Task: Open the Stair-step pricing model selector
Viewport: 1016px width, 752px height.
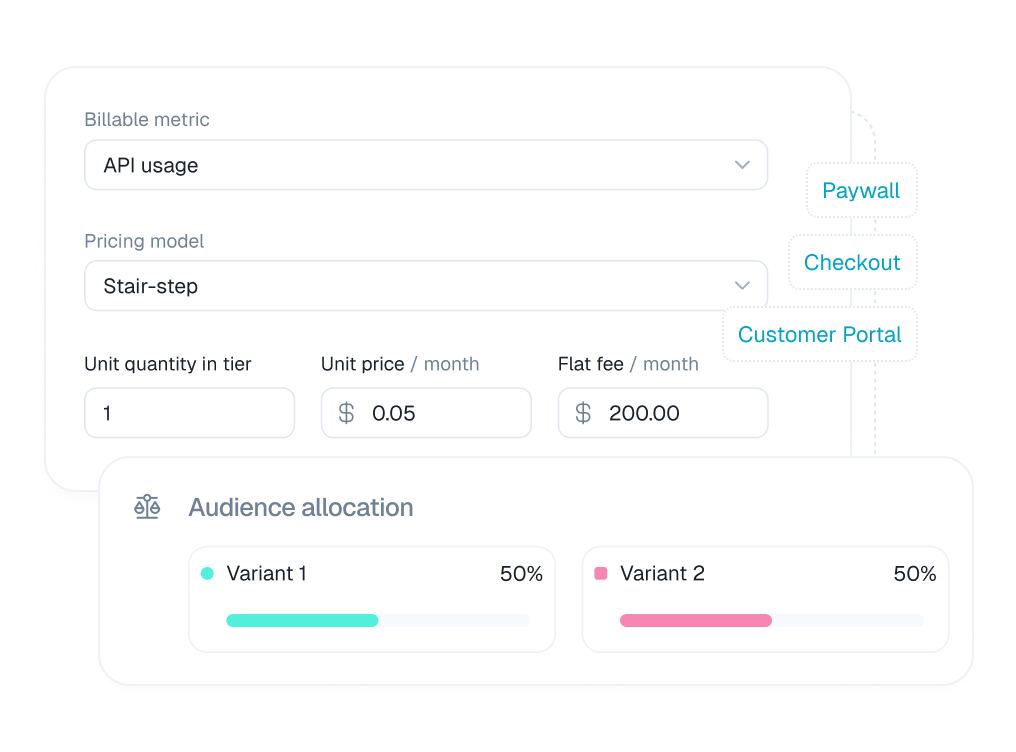Action: point(426,286)
